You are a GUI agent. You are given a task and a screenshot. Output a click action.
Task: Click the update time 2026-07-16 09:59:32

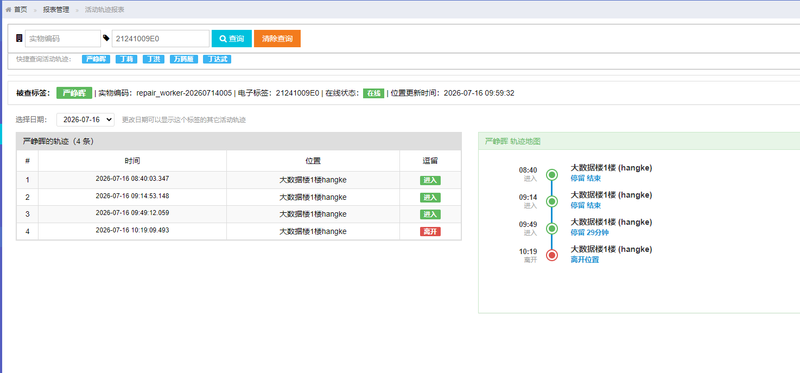coord(479,93)
